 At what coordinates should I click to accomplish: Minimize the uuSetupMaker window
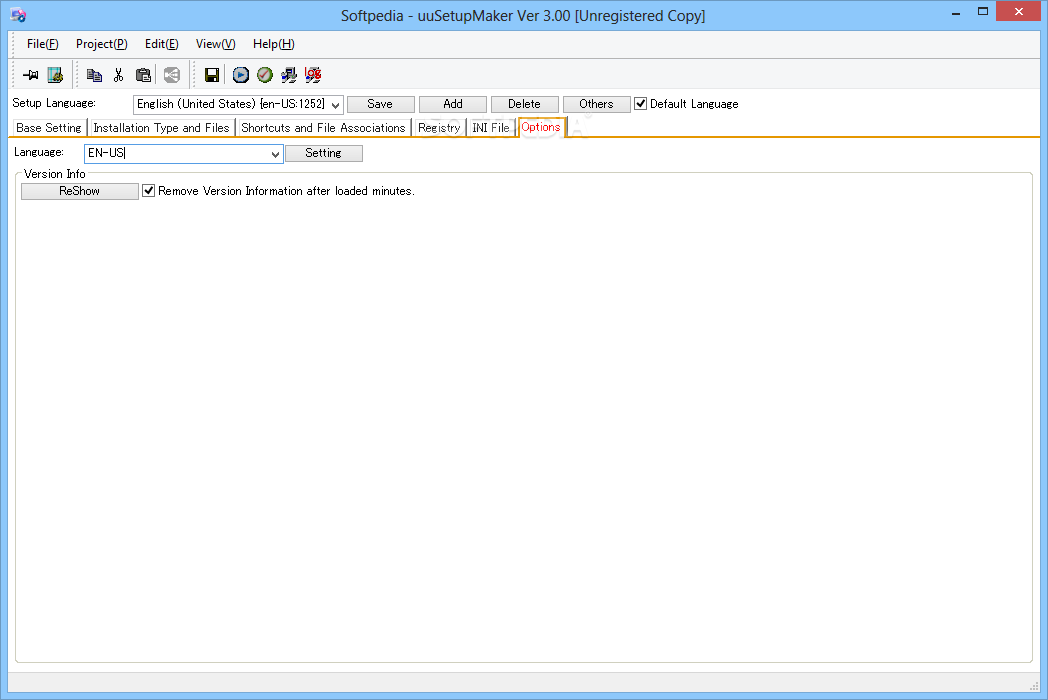point(956,12)
